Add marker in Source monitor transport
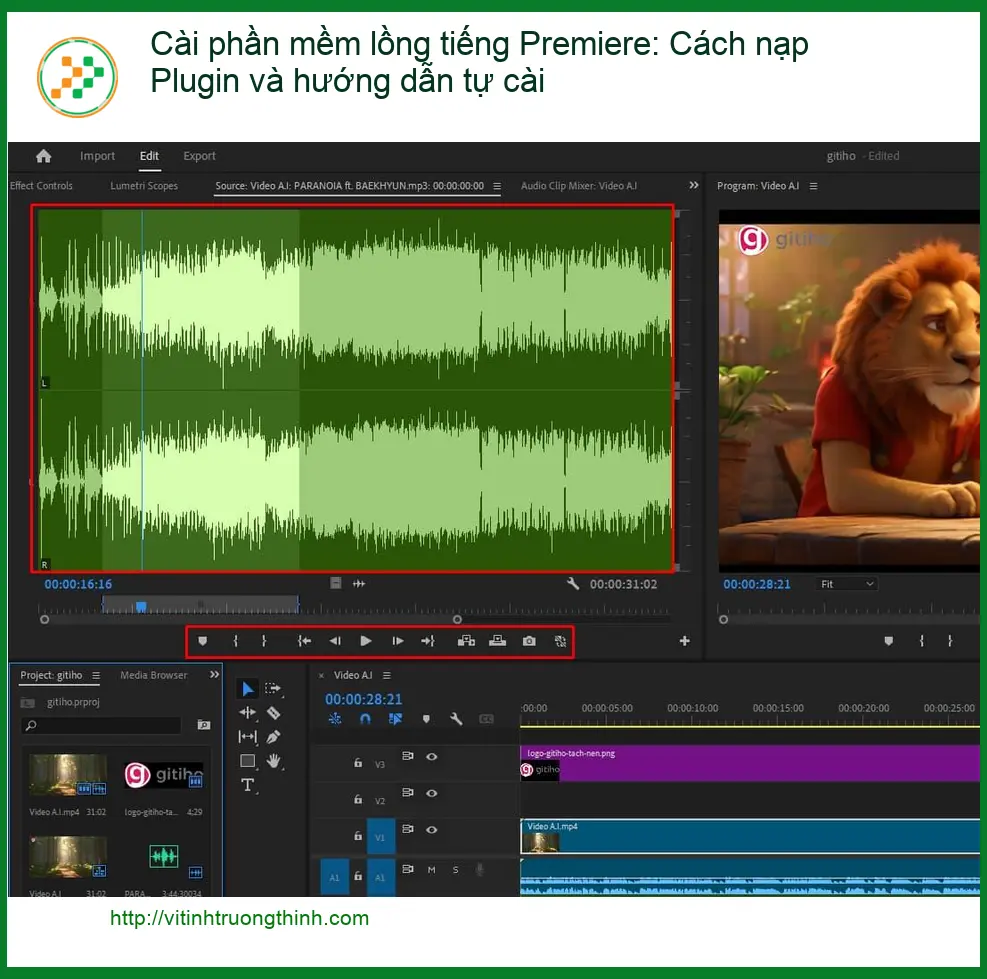 point(203,641)
